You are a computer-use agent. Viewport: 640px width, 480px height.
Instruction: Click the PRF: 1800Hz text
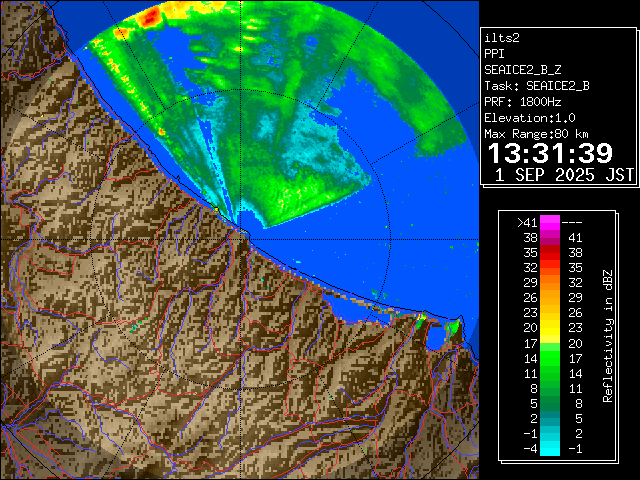click(520, 101)
